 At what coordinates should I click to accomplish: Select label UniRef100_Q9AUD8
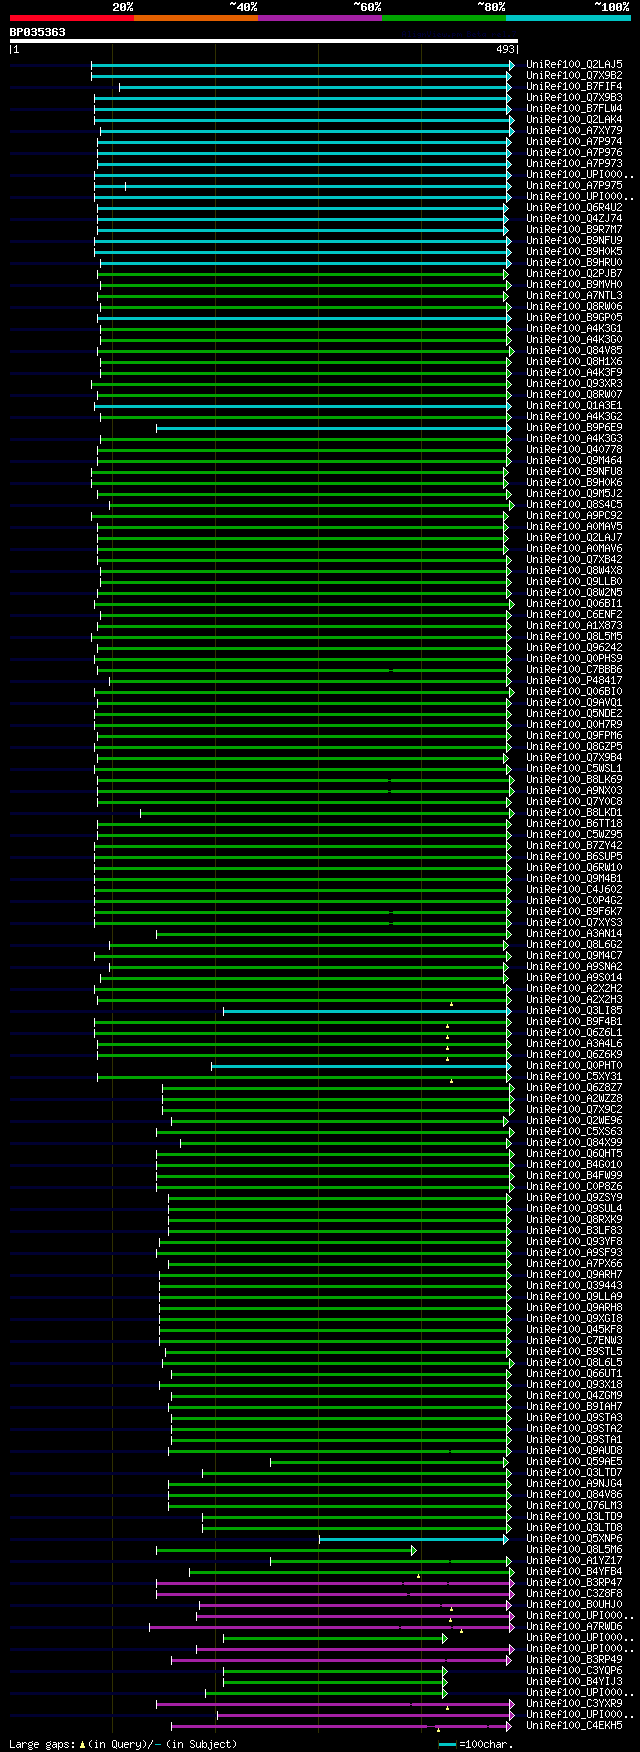pyautogui.click(x=574, y=1450)
